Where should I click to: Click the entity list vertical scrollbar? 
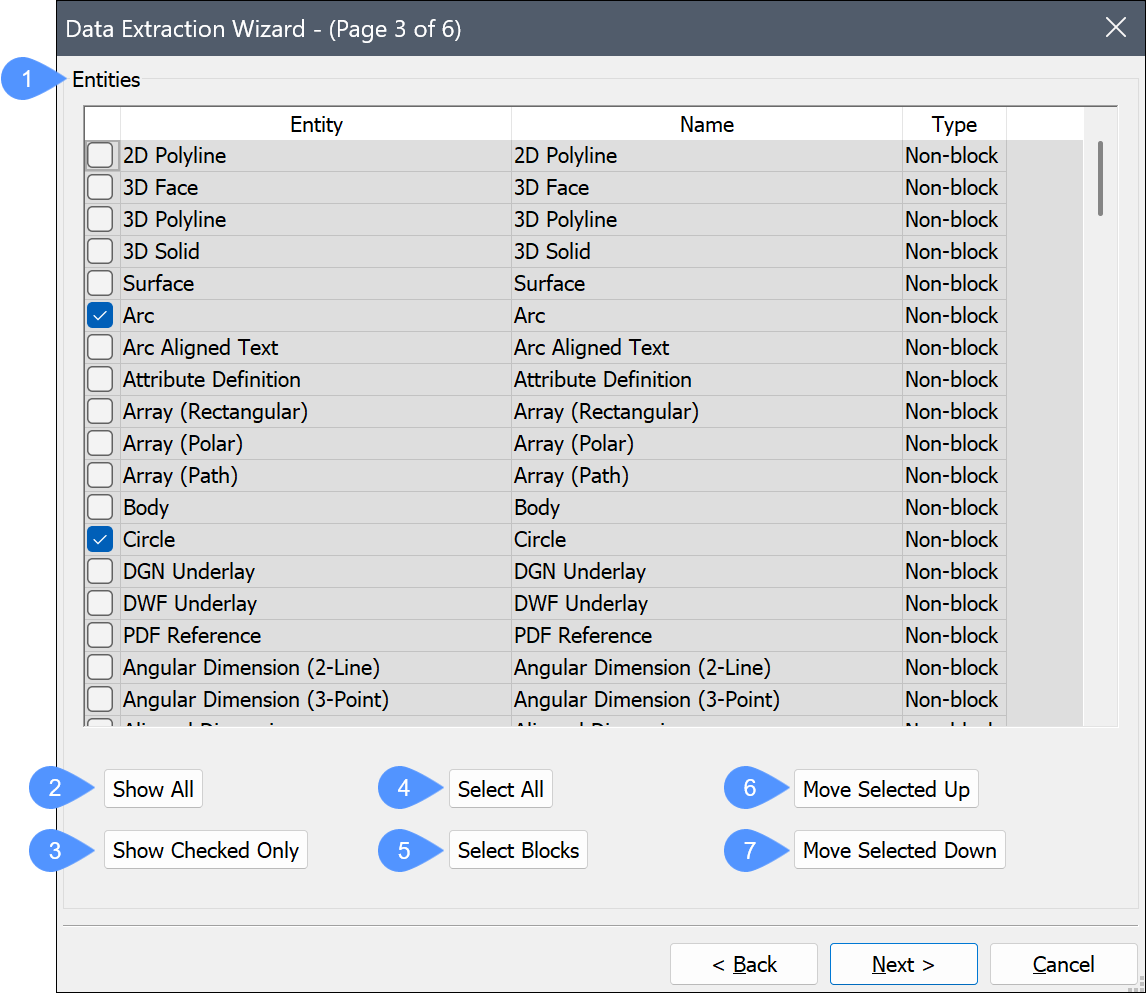pyautogui.click(x=1100, y=179)
